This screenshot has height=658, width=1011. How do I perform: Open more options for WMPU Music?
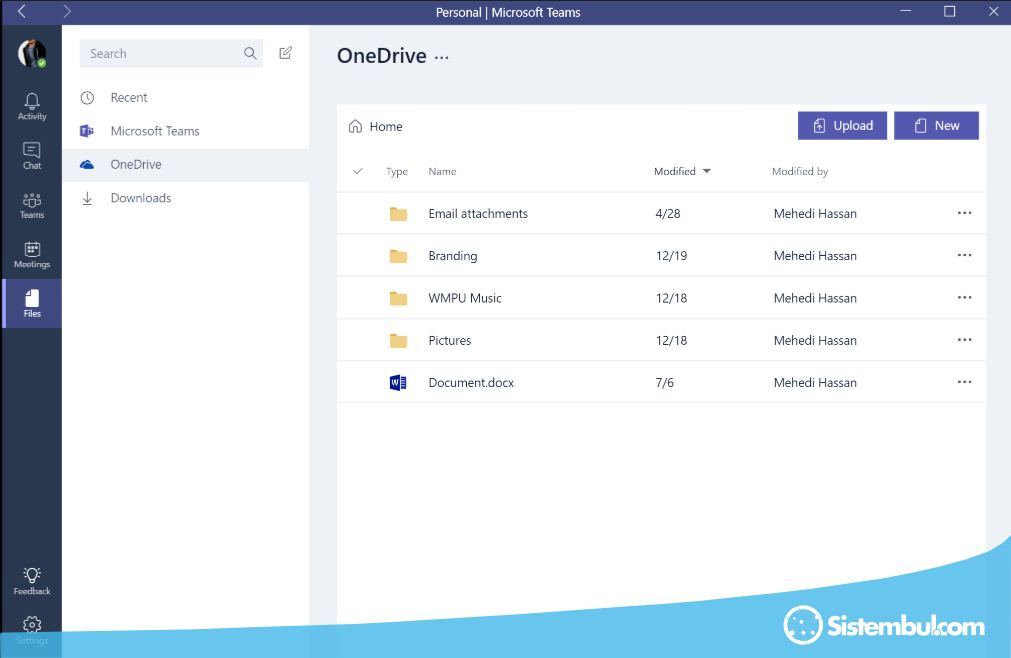(x=965, y=297)
